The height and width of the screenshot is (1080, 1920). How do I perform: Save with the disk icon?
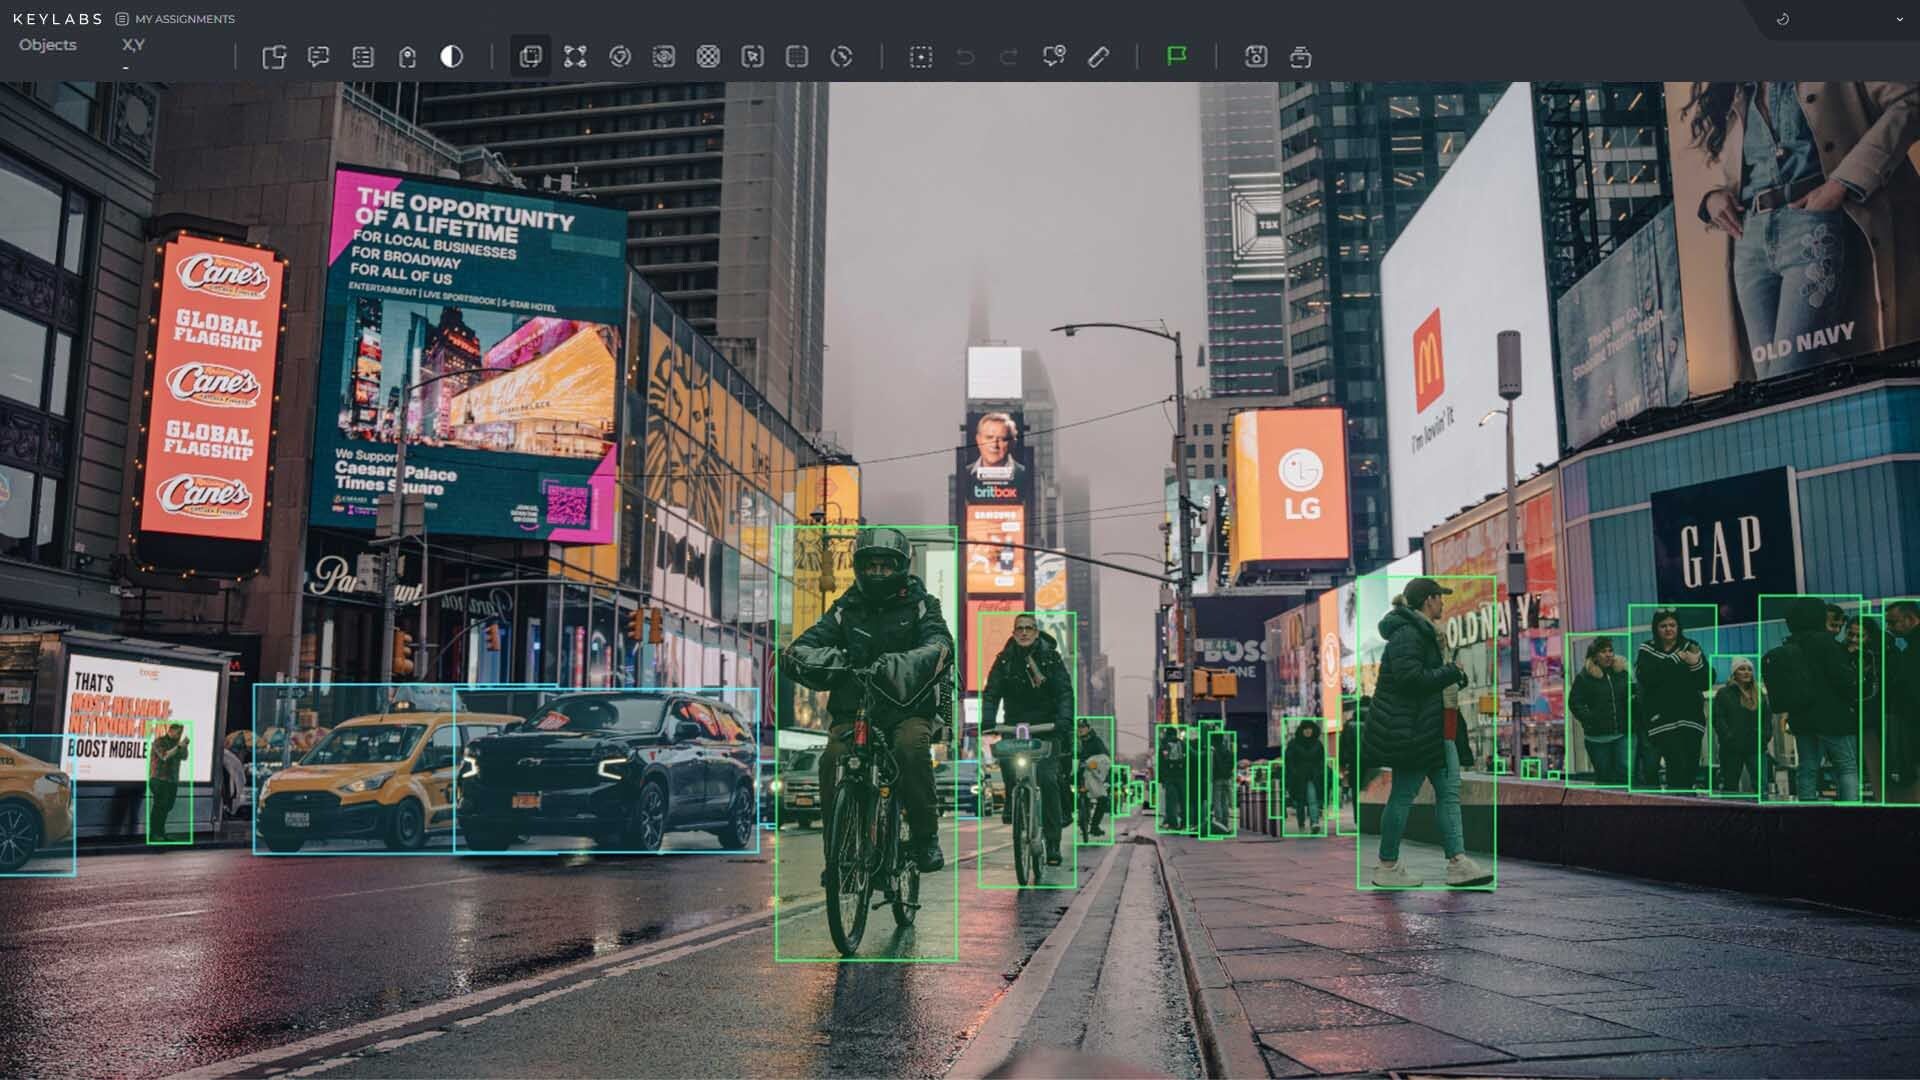point(1256,57)
